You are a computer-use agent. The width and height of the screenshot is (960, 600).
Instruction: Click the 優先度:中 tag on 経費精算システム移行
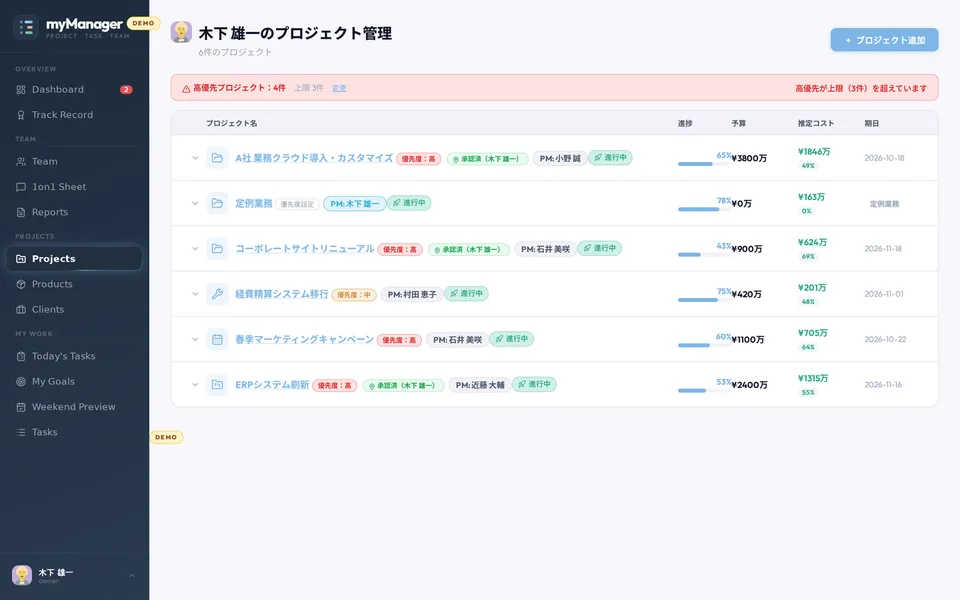pos(354,294)
